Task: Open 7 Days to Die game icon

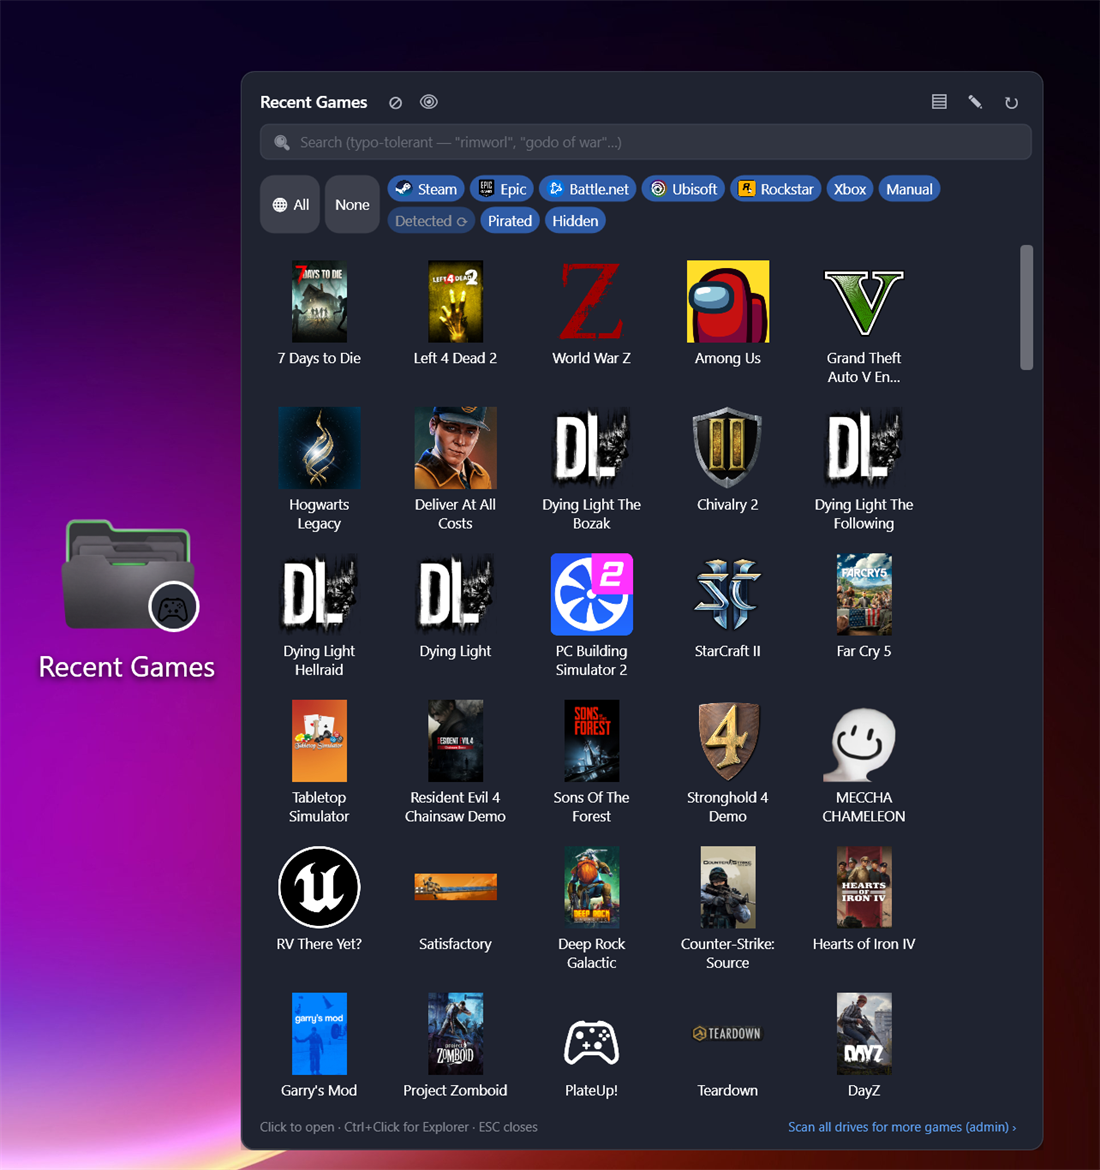Action: (319, 301)
